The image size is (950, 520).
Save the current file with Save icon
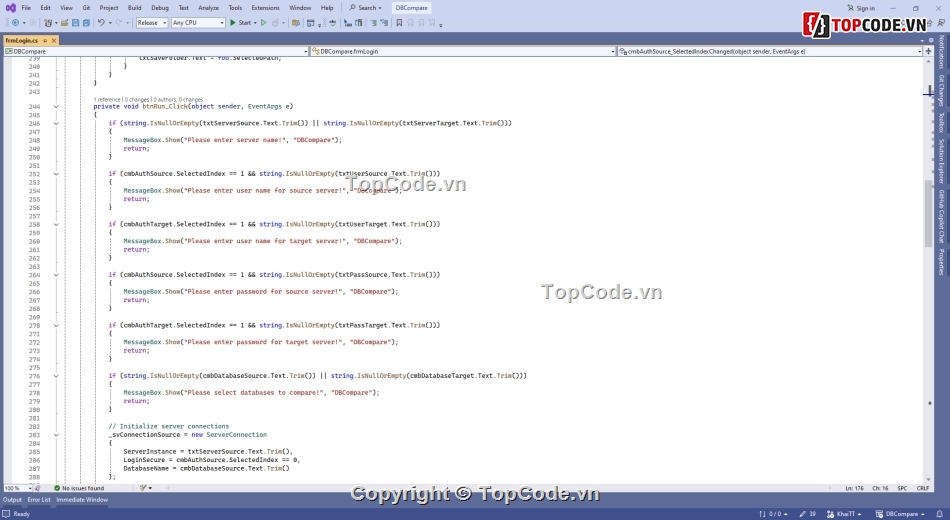pyautogui.click(x=75, y=22)
